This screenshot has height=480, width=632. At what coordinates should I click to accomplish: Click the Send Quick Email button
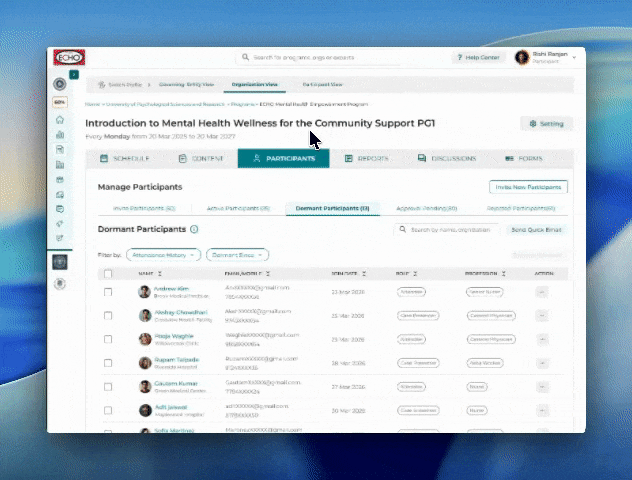click(536, 230)
